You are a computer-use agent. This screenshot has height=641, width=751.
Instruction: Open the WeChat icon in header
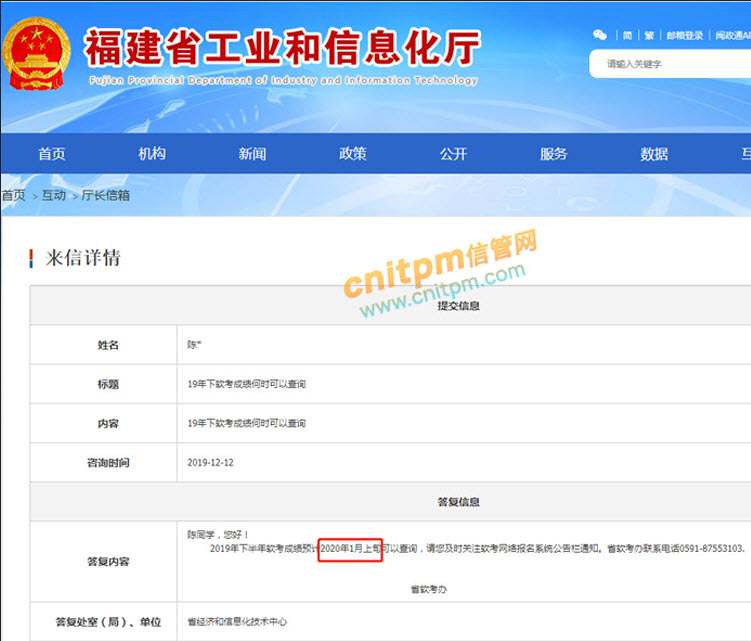600,34
